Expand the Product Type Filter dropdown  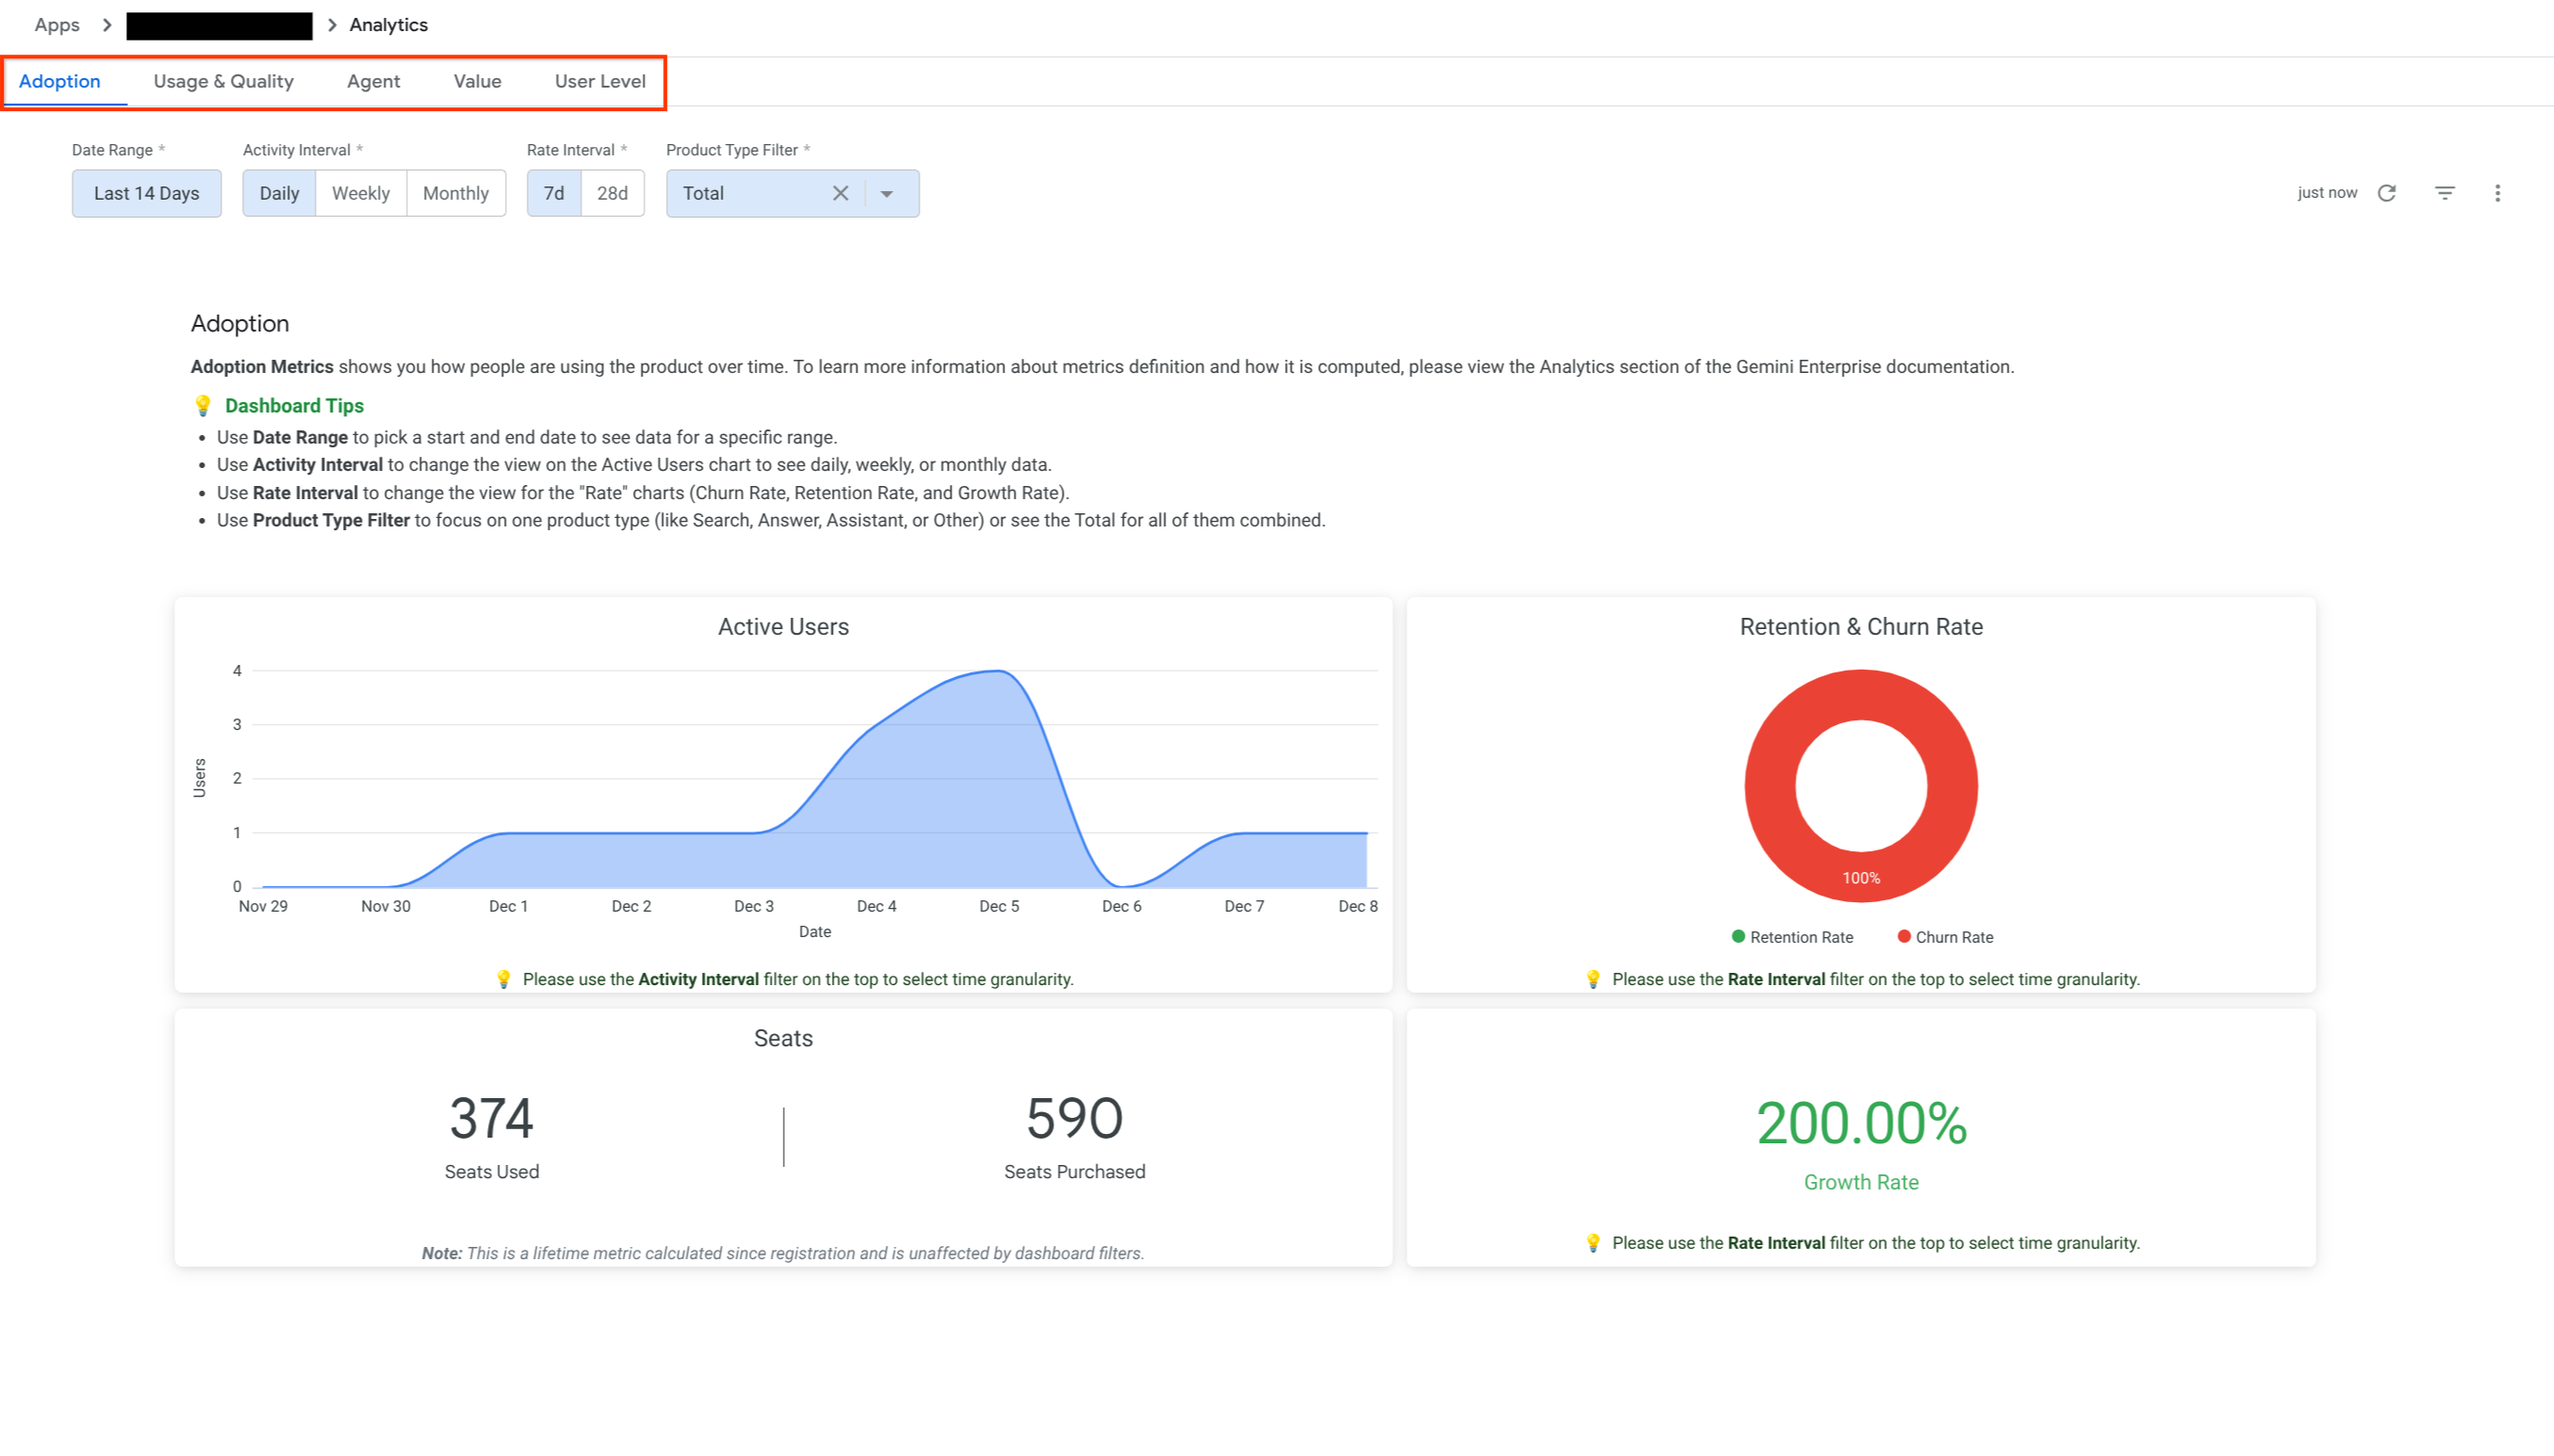coord(886,193)
